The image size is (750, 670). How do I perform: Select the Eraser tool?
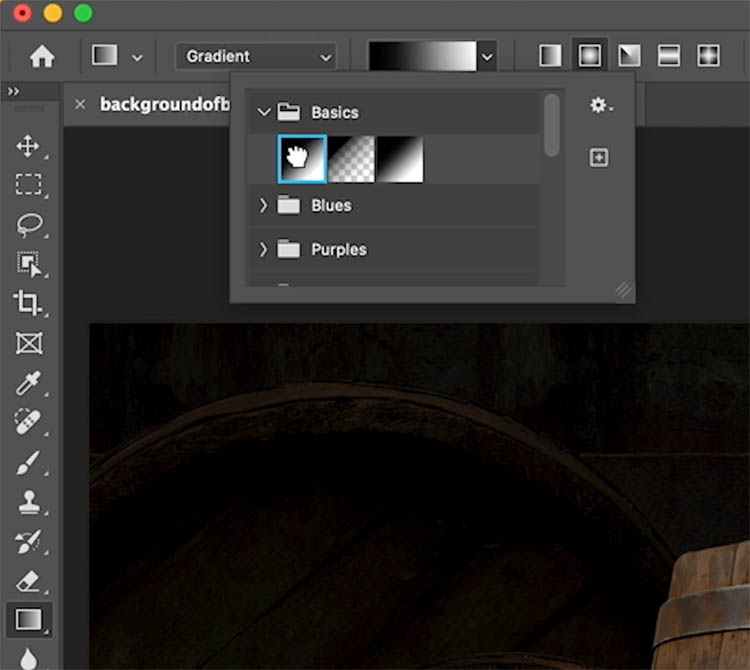pyautogui.click(x=28, y=582)
